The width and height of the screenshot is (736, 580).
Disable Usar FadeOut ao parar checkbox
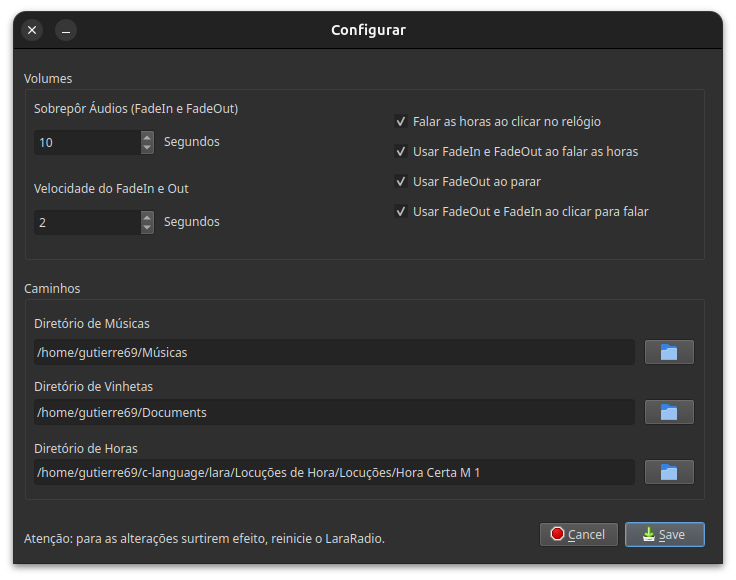click(401, 182)
